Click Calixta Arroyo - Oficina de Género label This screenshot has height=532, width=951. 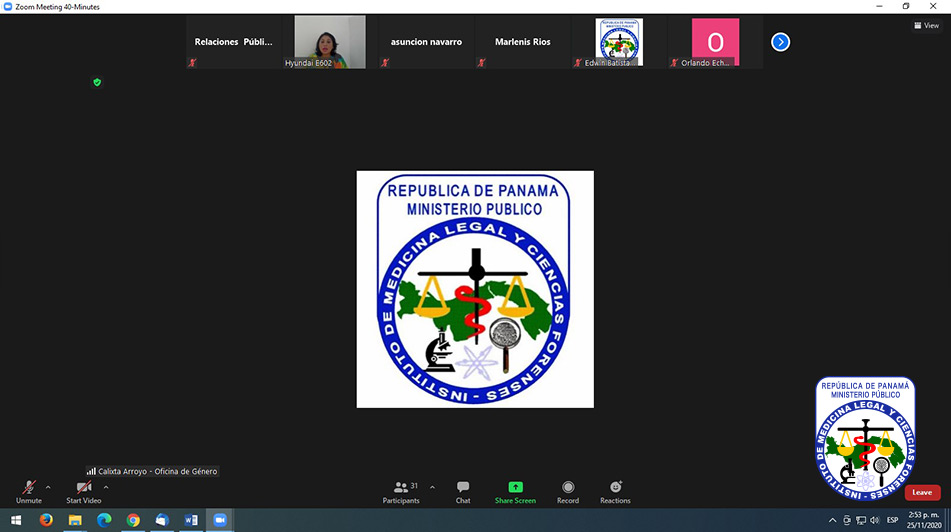coord(152,471)
